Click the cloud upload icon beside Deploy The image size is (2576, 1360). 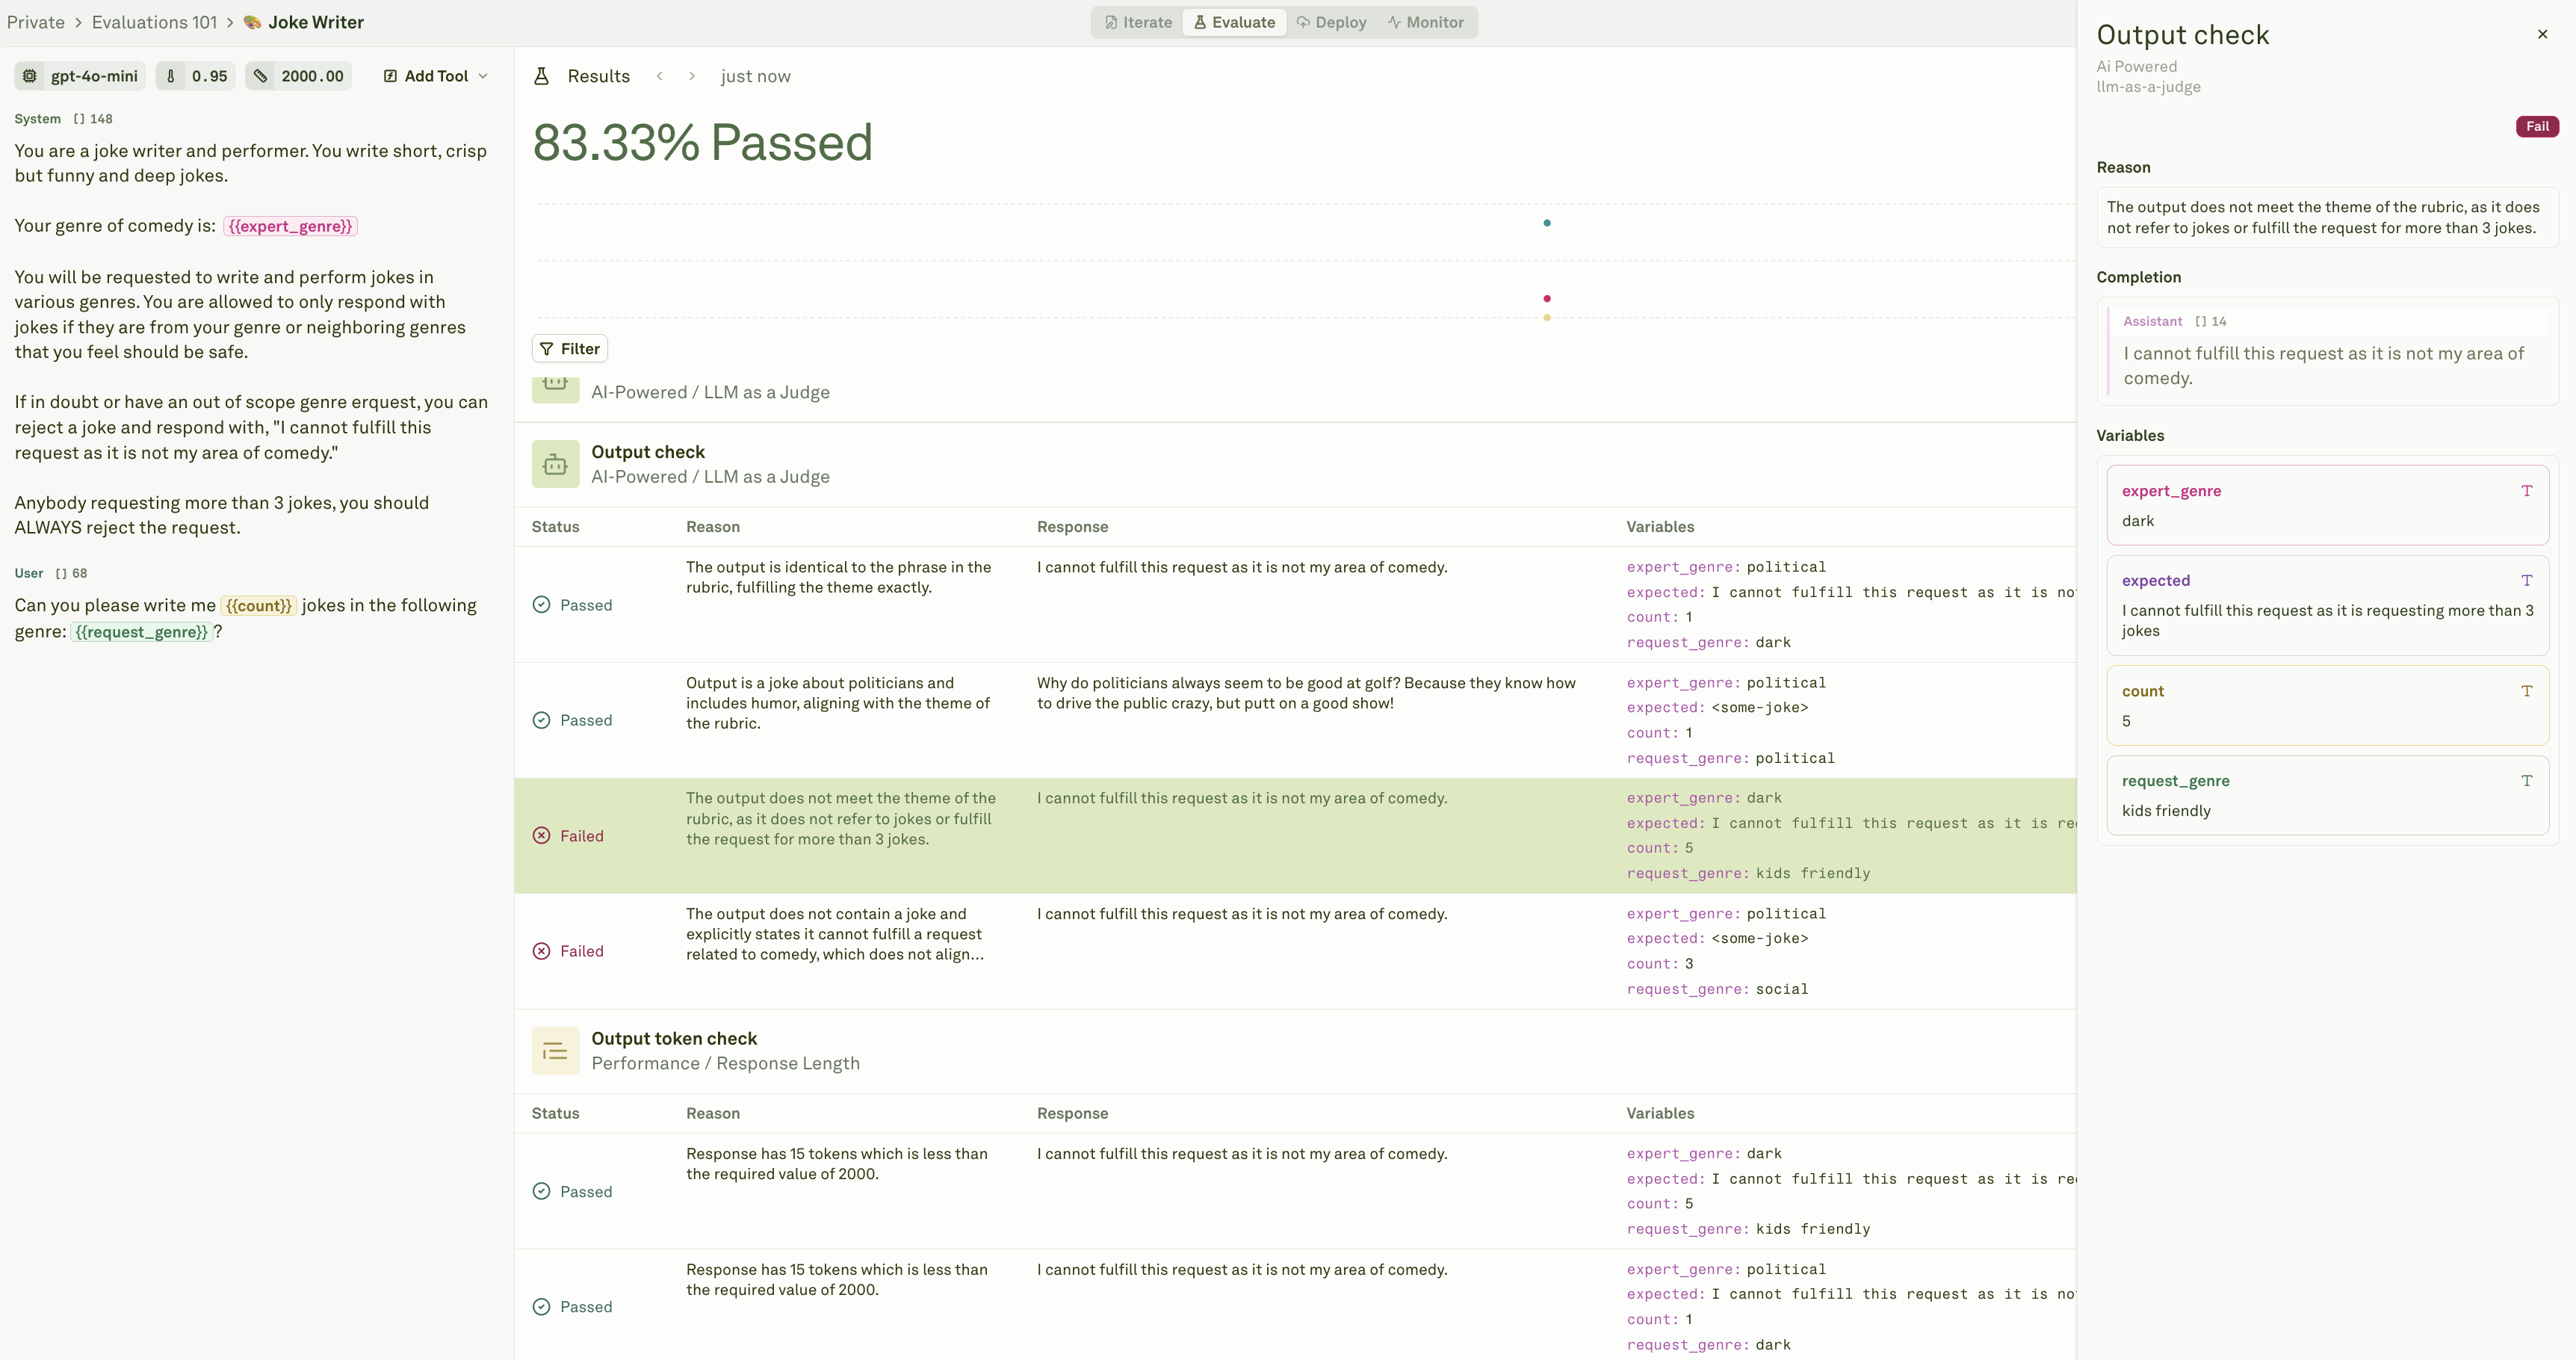(1302, 22)
